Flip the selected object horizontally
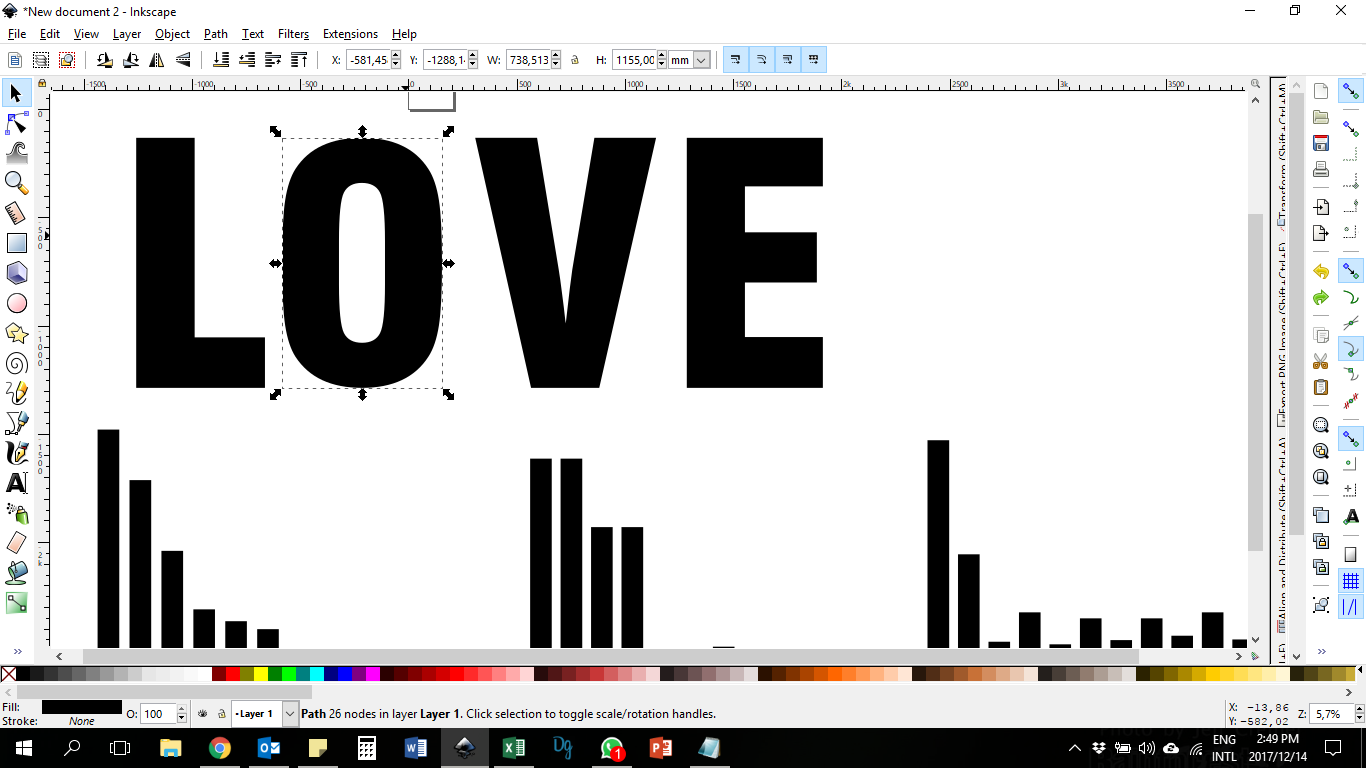The image size is (1366, 768). coord(157,59)
